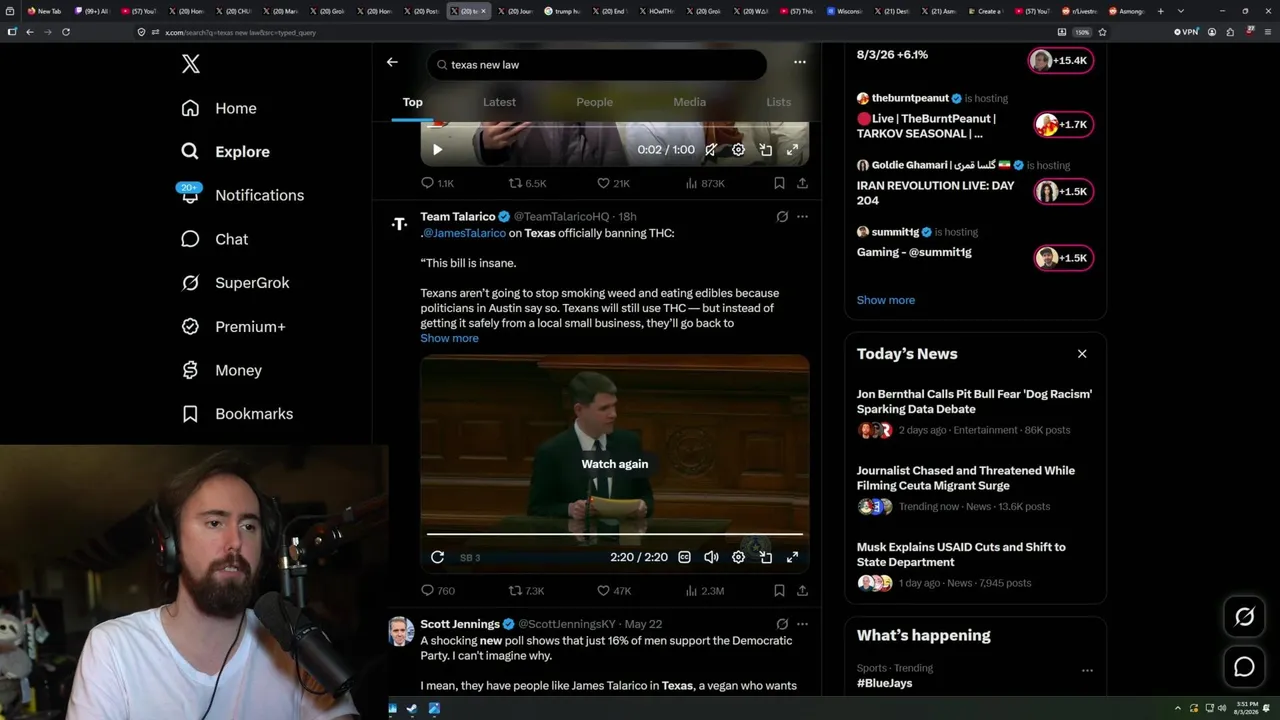The height and width of the screenshot is (720, 1280).
Task: Switch to the Media tab
Action: click(x=689, y=102)
